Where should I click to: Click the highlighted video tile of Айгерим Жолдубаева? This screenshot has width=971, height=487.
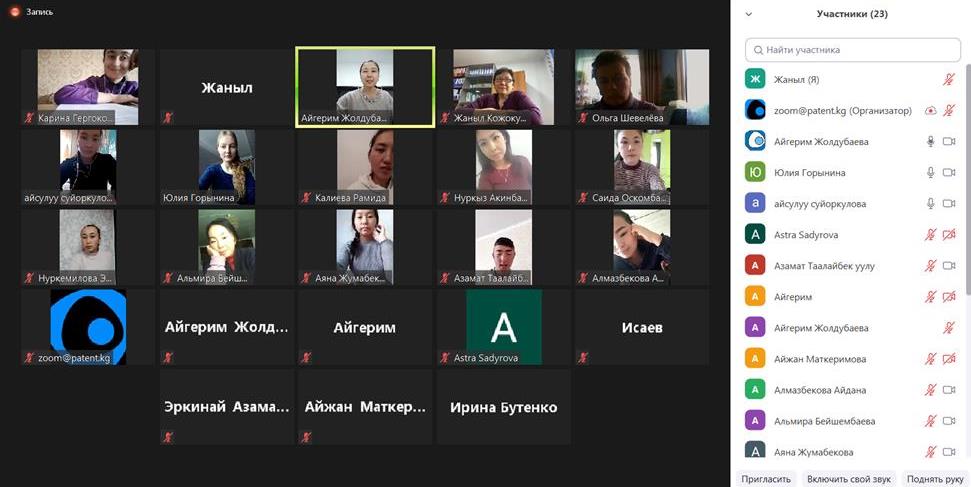365,87
